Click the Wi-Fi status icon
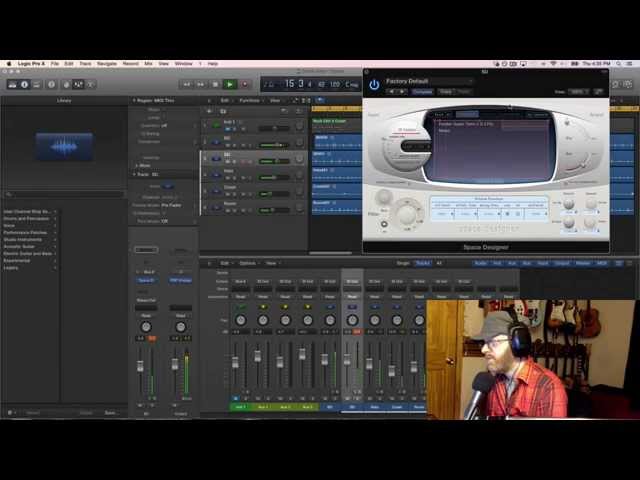 tap(554, 64)
